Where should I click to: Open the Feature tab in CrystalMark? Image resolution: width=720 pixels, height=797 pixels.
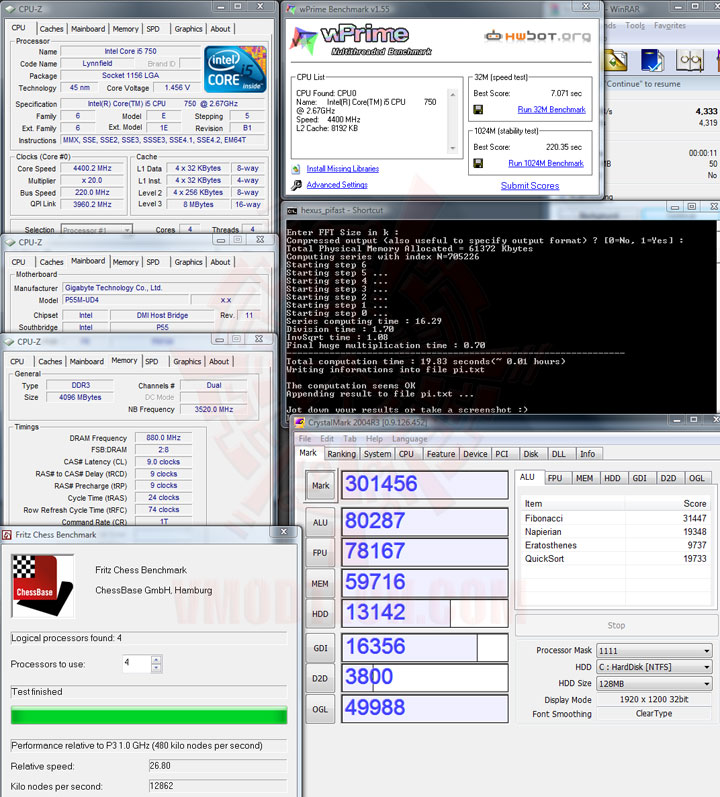click(441, 454)
